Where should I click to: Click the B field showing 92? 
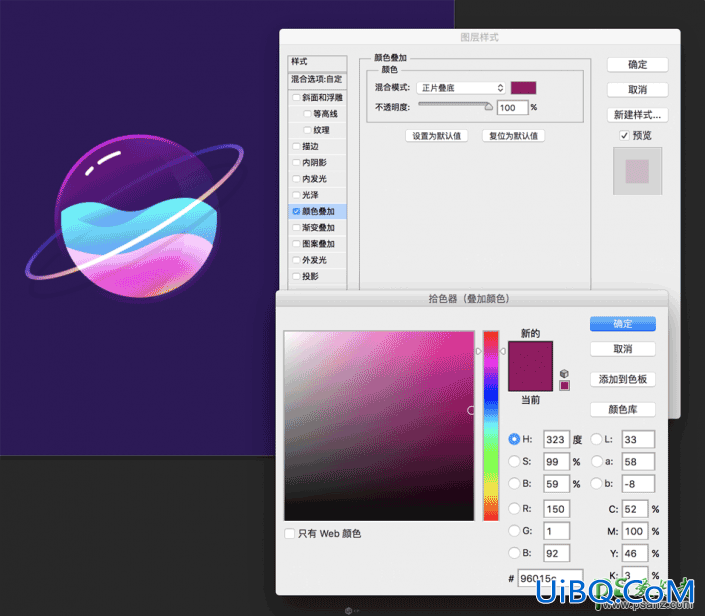point(557,553)
